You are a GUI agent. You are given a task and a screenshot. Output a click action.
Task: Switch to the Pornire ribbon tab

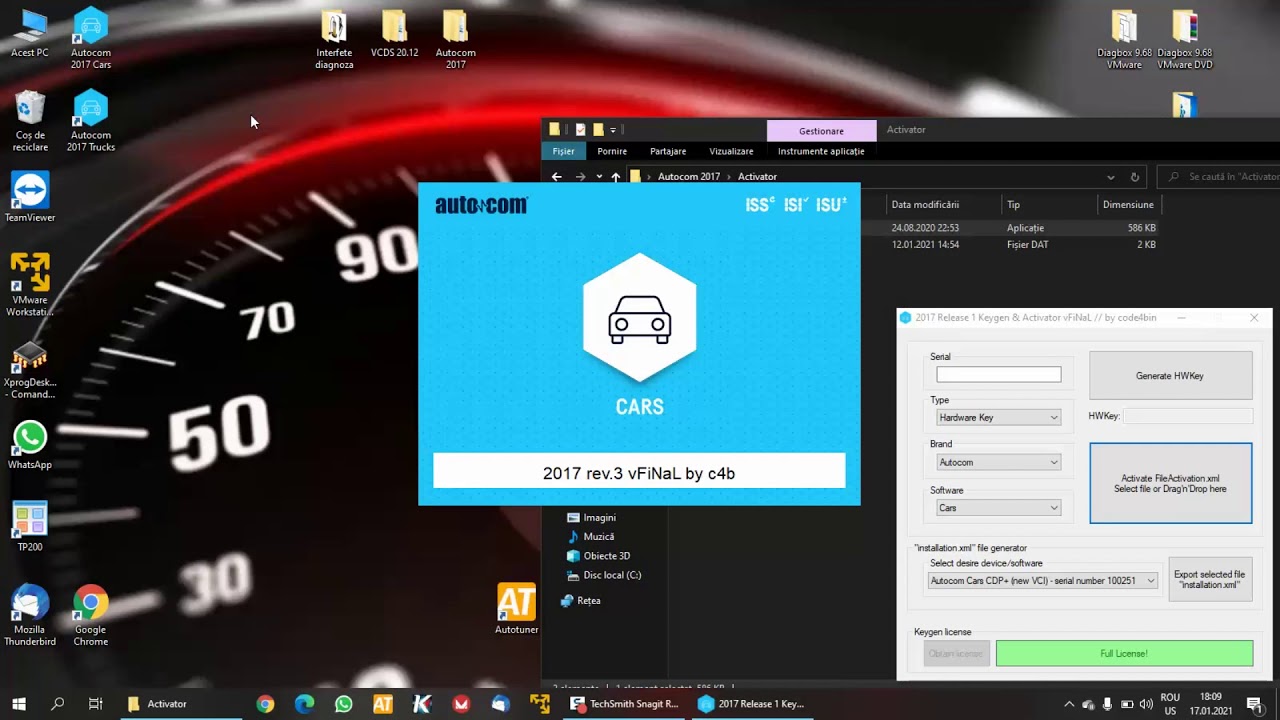point(612,151)
